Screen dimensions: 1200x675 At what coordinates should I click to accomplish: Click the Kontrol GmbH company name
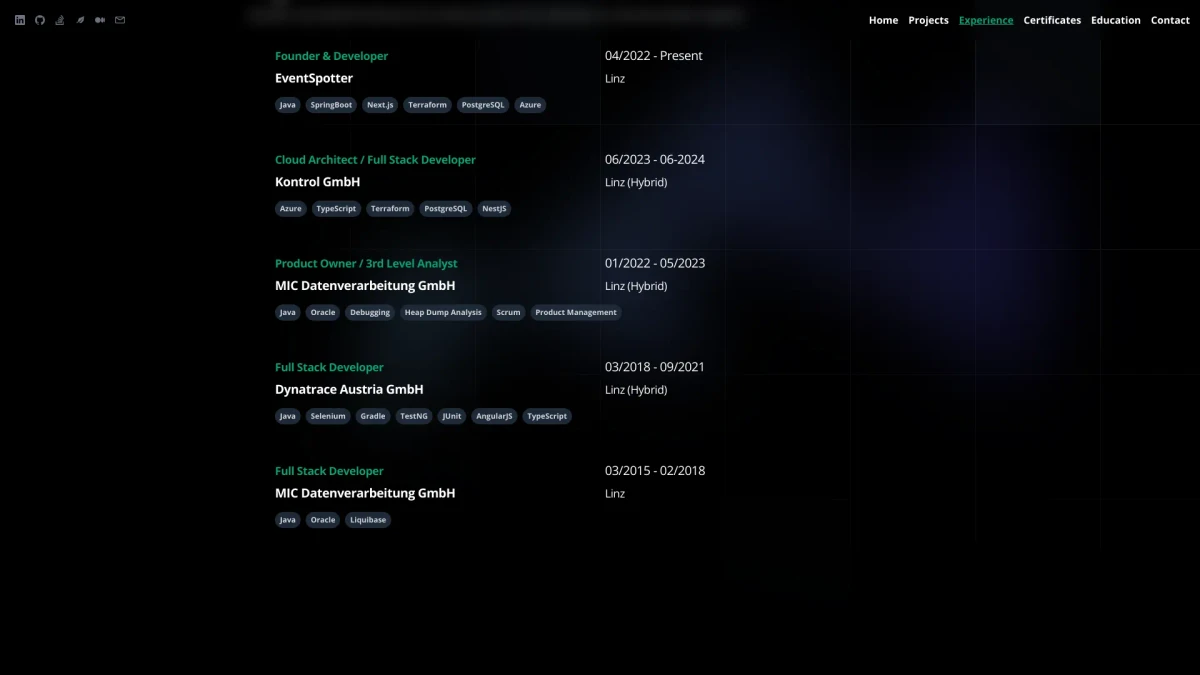tap(317, 182)
